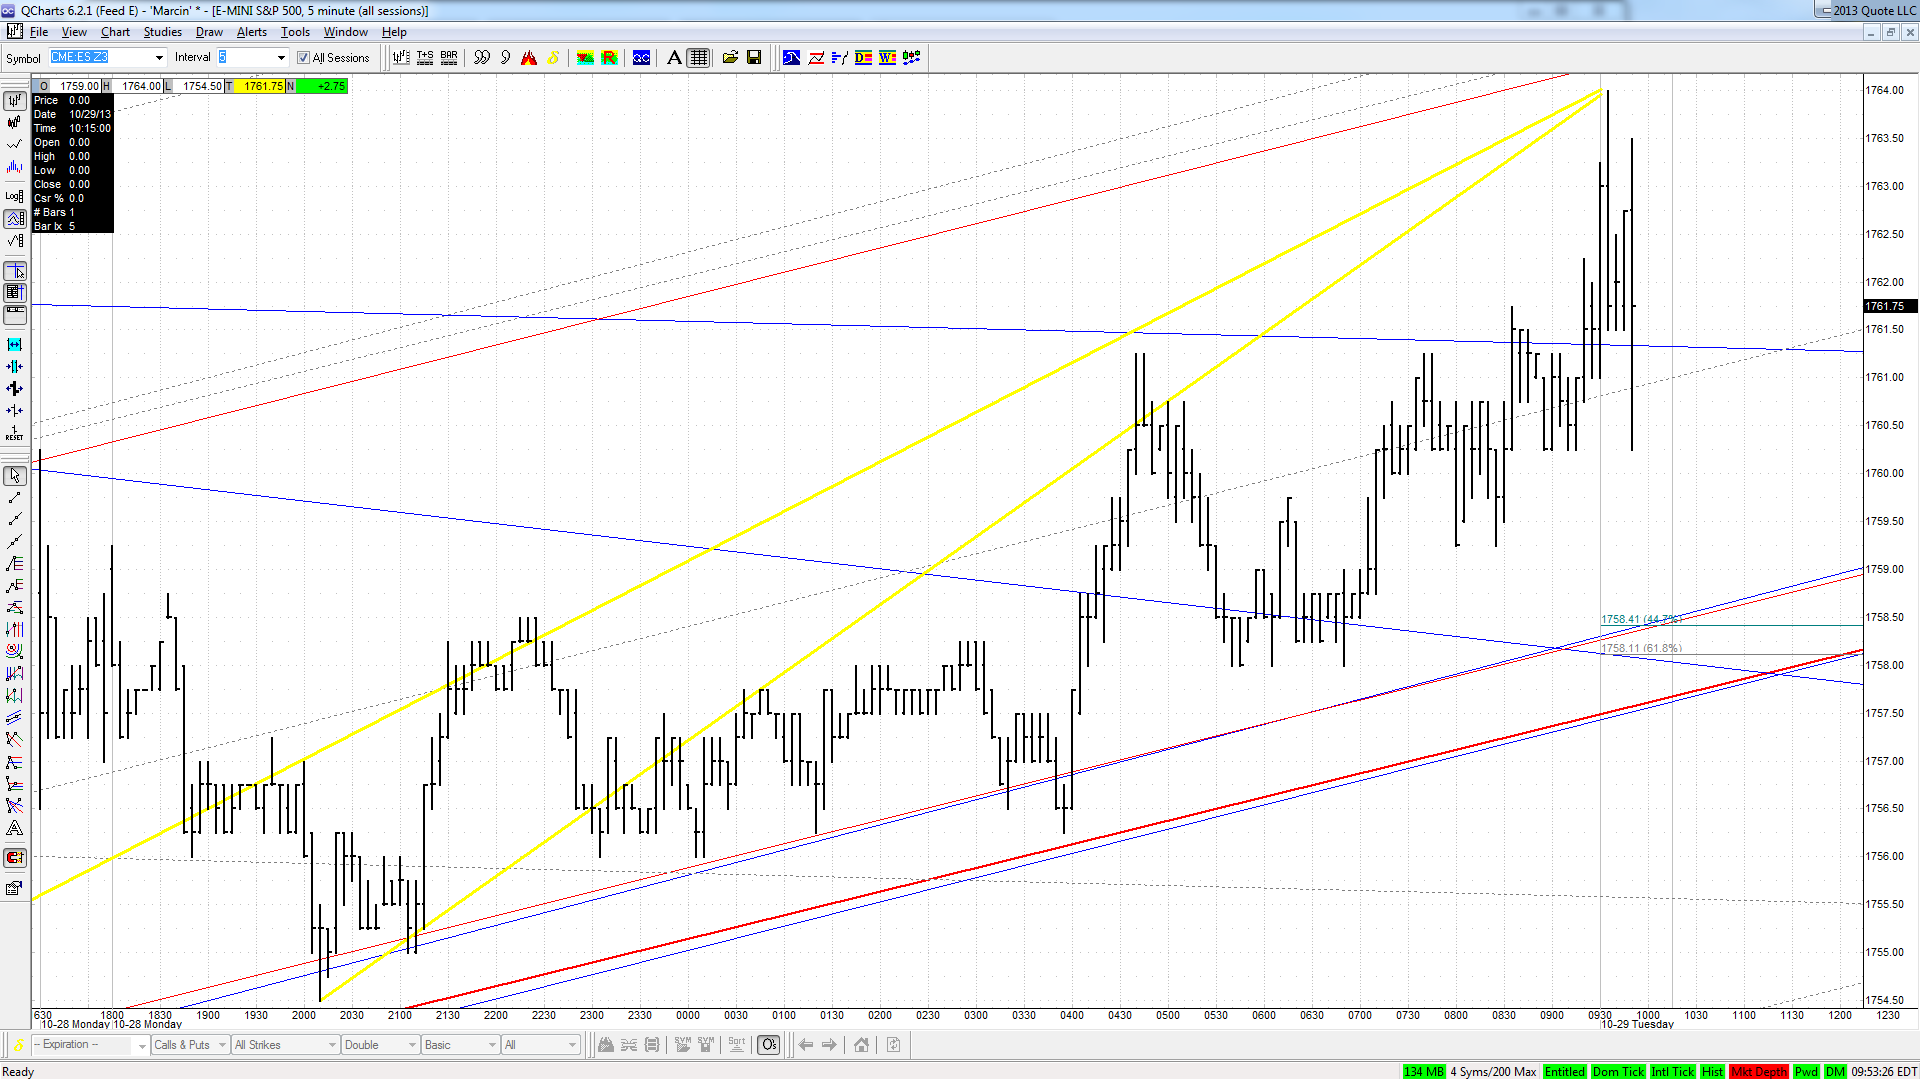The width and height of the screenshot is (1920, 1080).
Task: Click the open folder icon
Action: tap(730, 58)
